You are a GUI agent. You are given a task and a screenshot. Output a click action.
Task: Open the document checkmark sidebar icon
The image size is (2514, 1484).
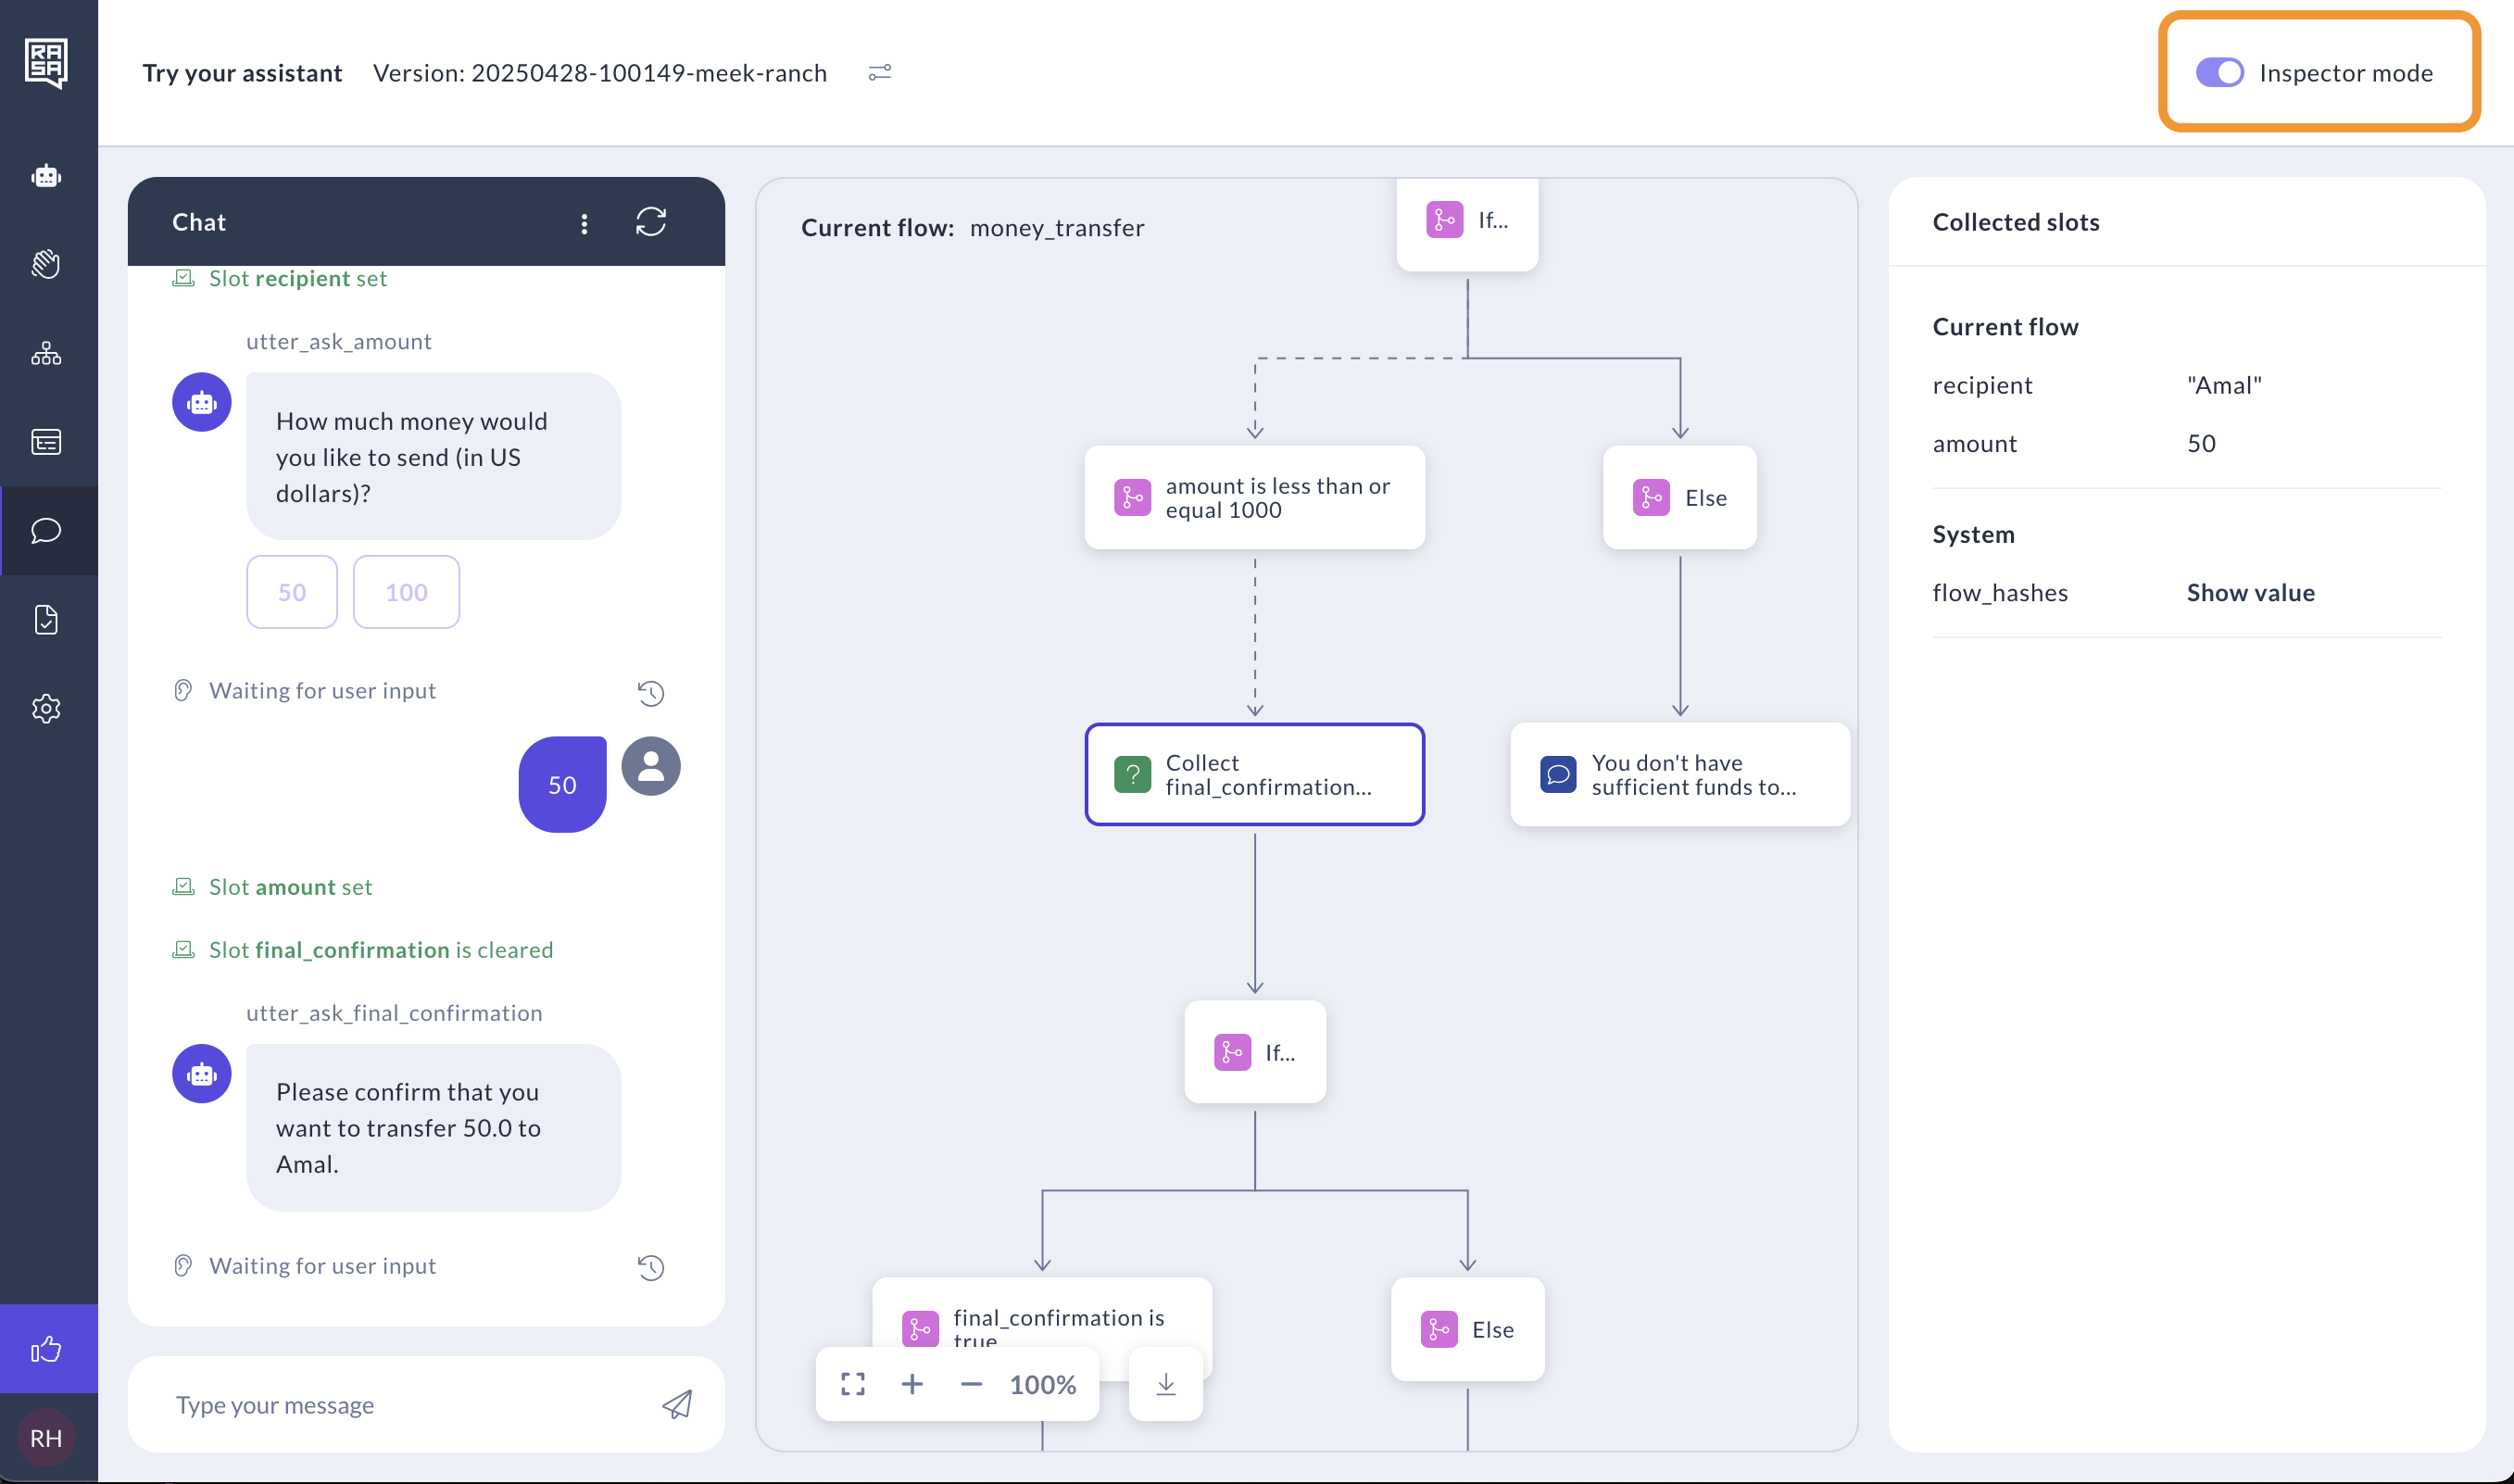tap(46, 620)
